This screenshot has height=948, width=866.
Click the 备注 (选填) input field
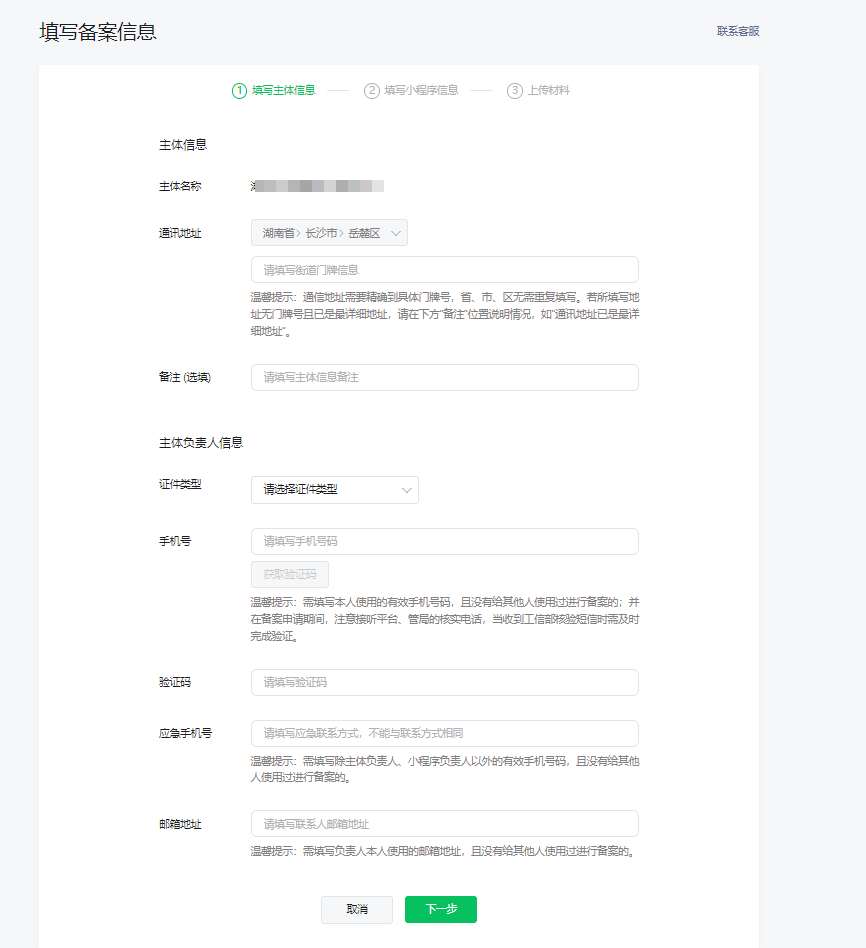point(444,377)
